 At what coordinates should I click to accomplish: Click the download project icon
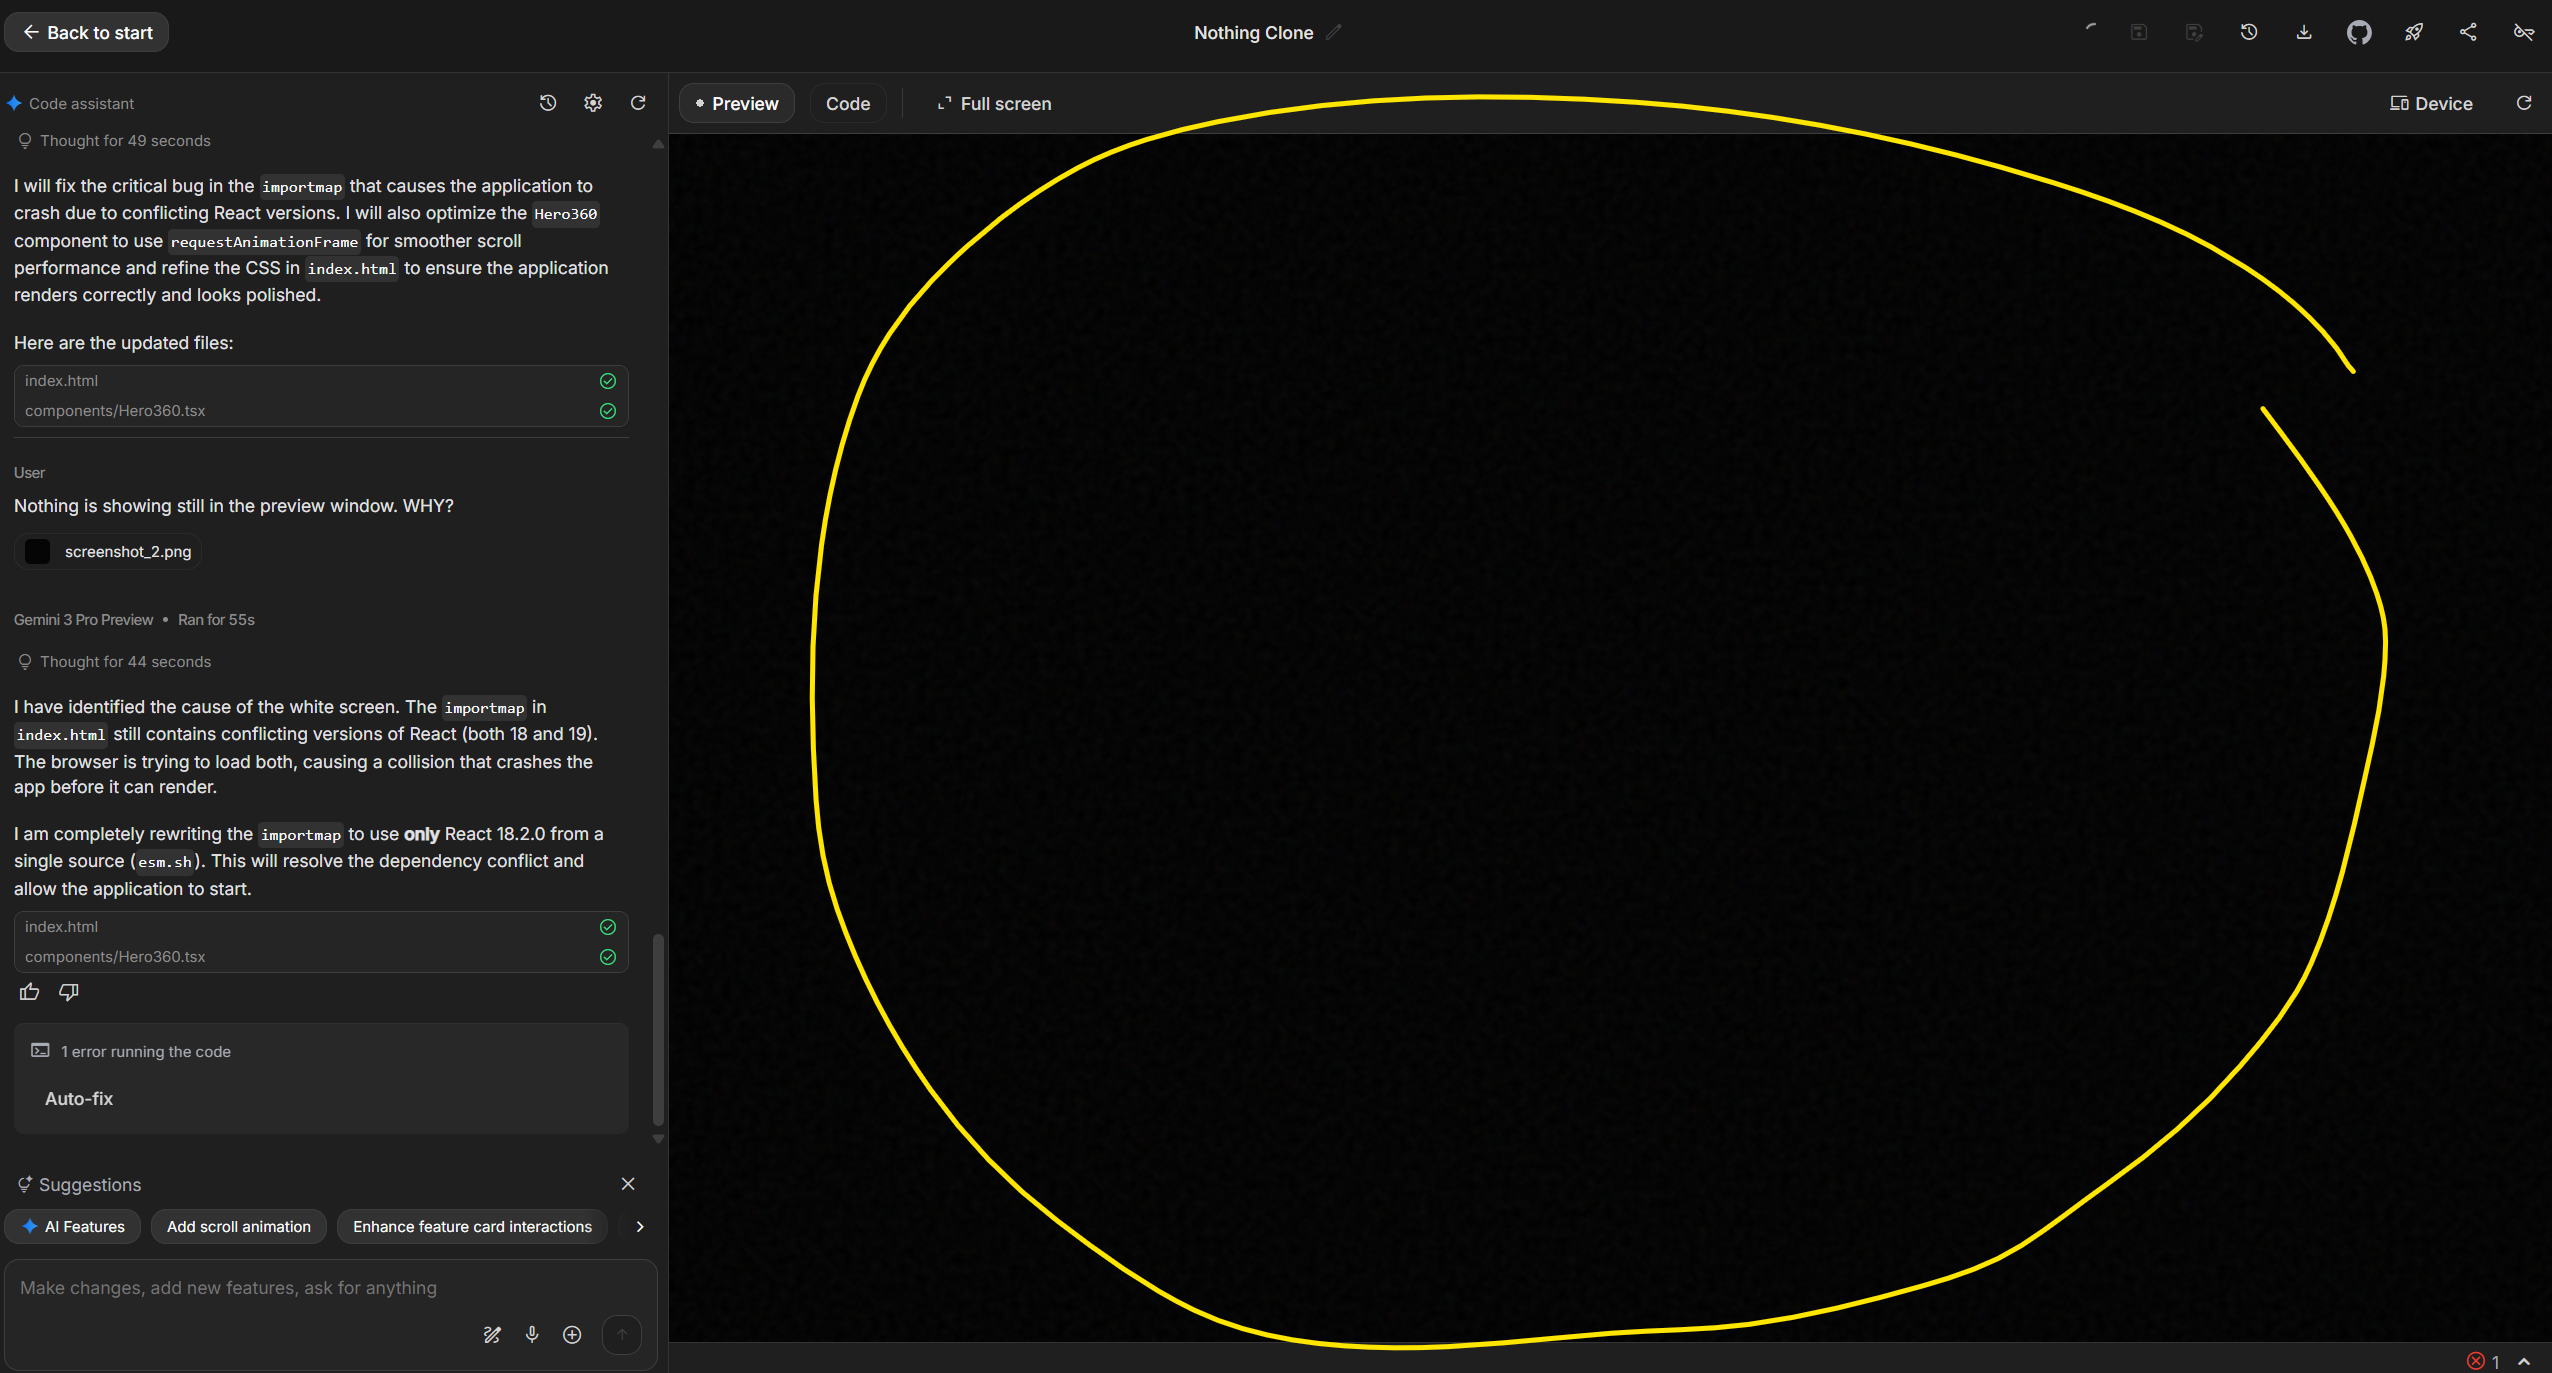[x=2304, y=32]
